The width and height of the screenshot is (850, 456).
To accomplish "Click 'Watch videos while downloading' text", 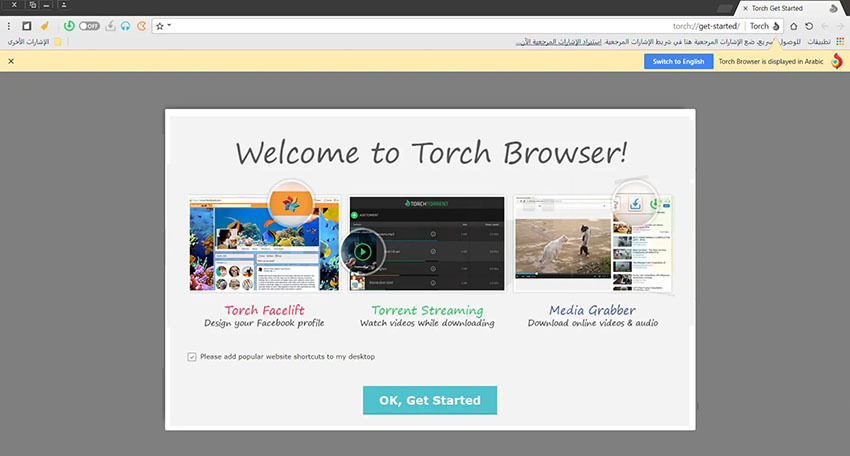I will pyautogui.click(x=427, y=323).
